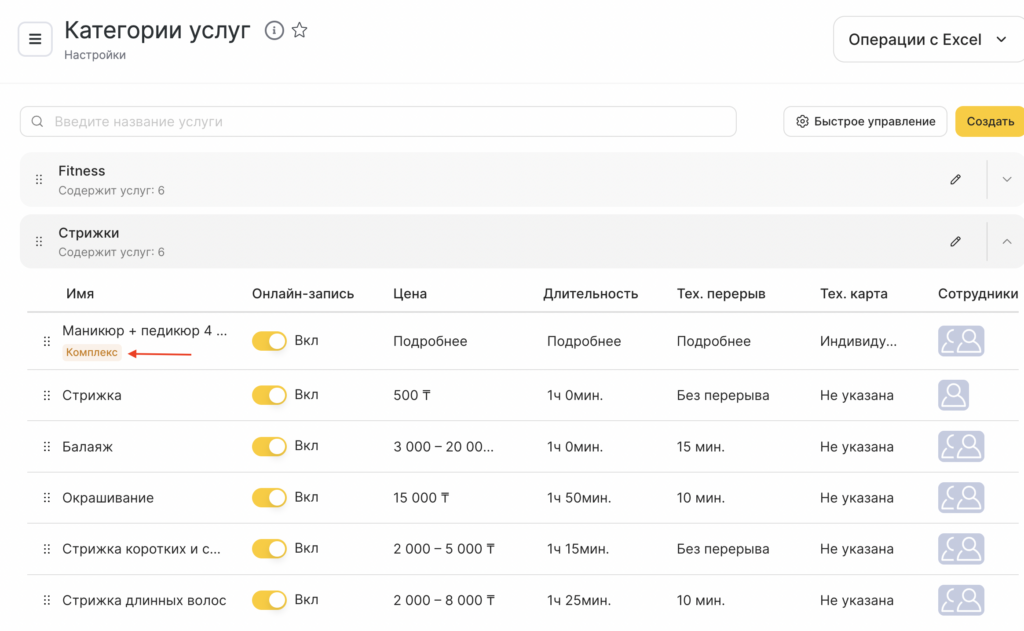Collapse the Стрижки category chevron

point(1006,242)
